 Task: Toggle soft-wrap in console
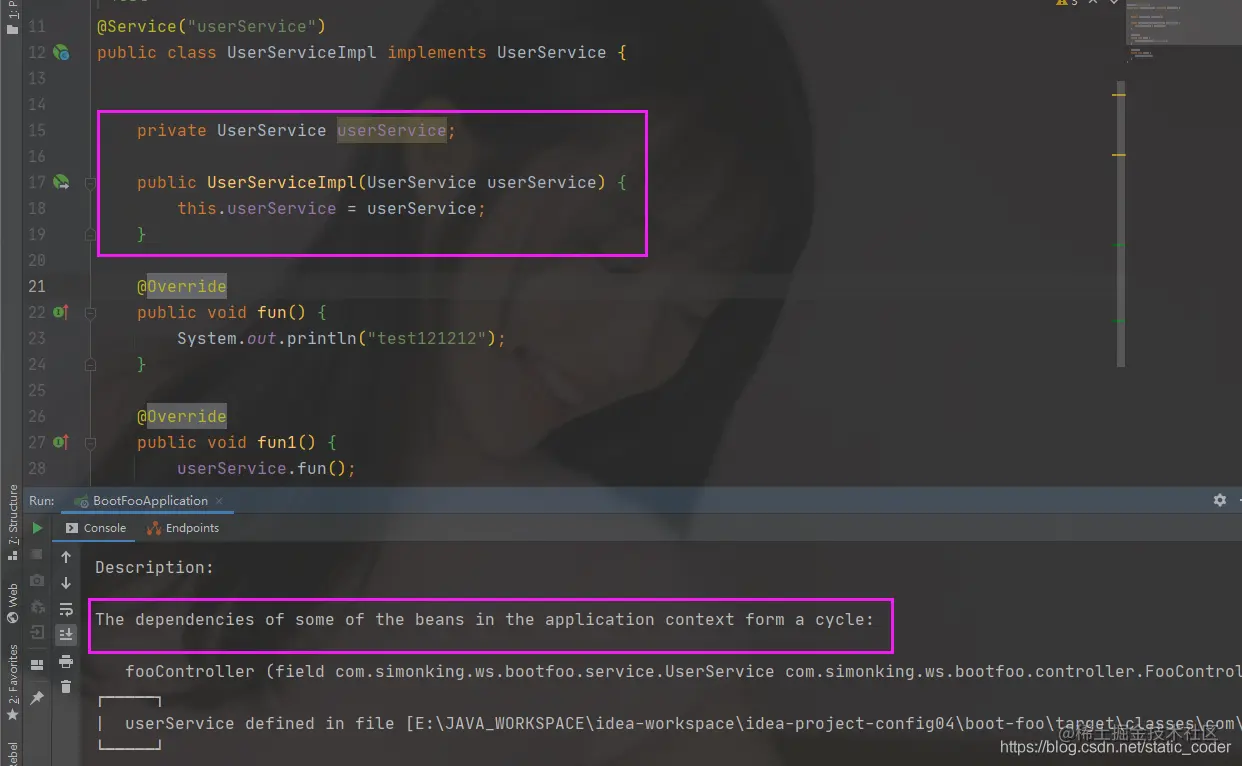coord(66,609)
